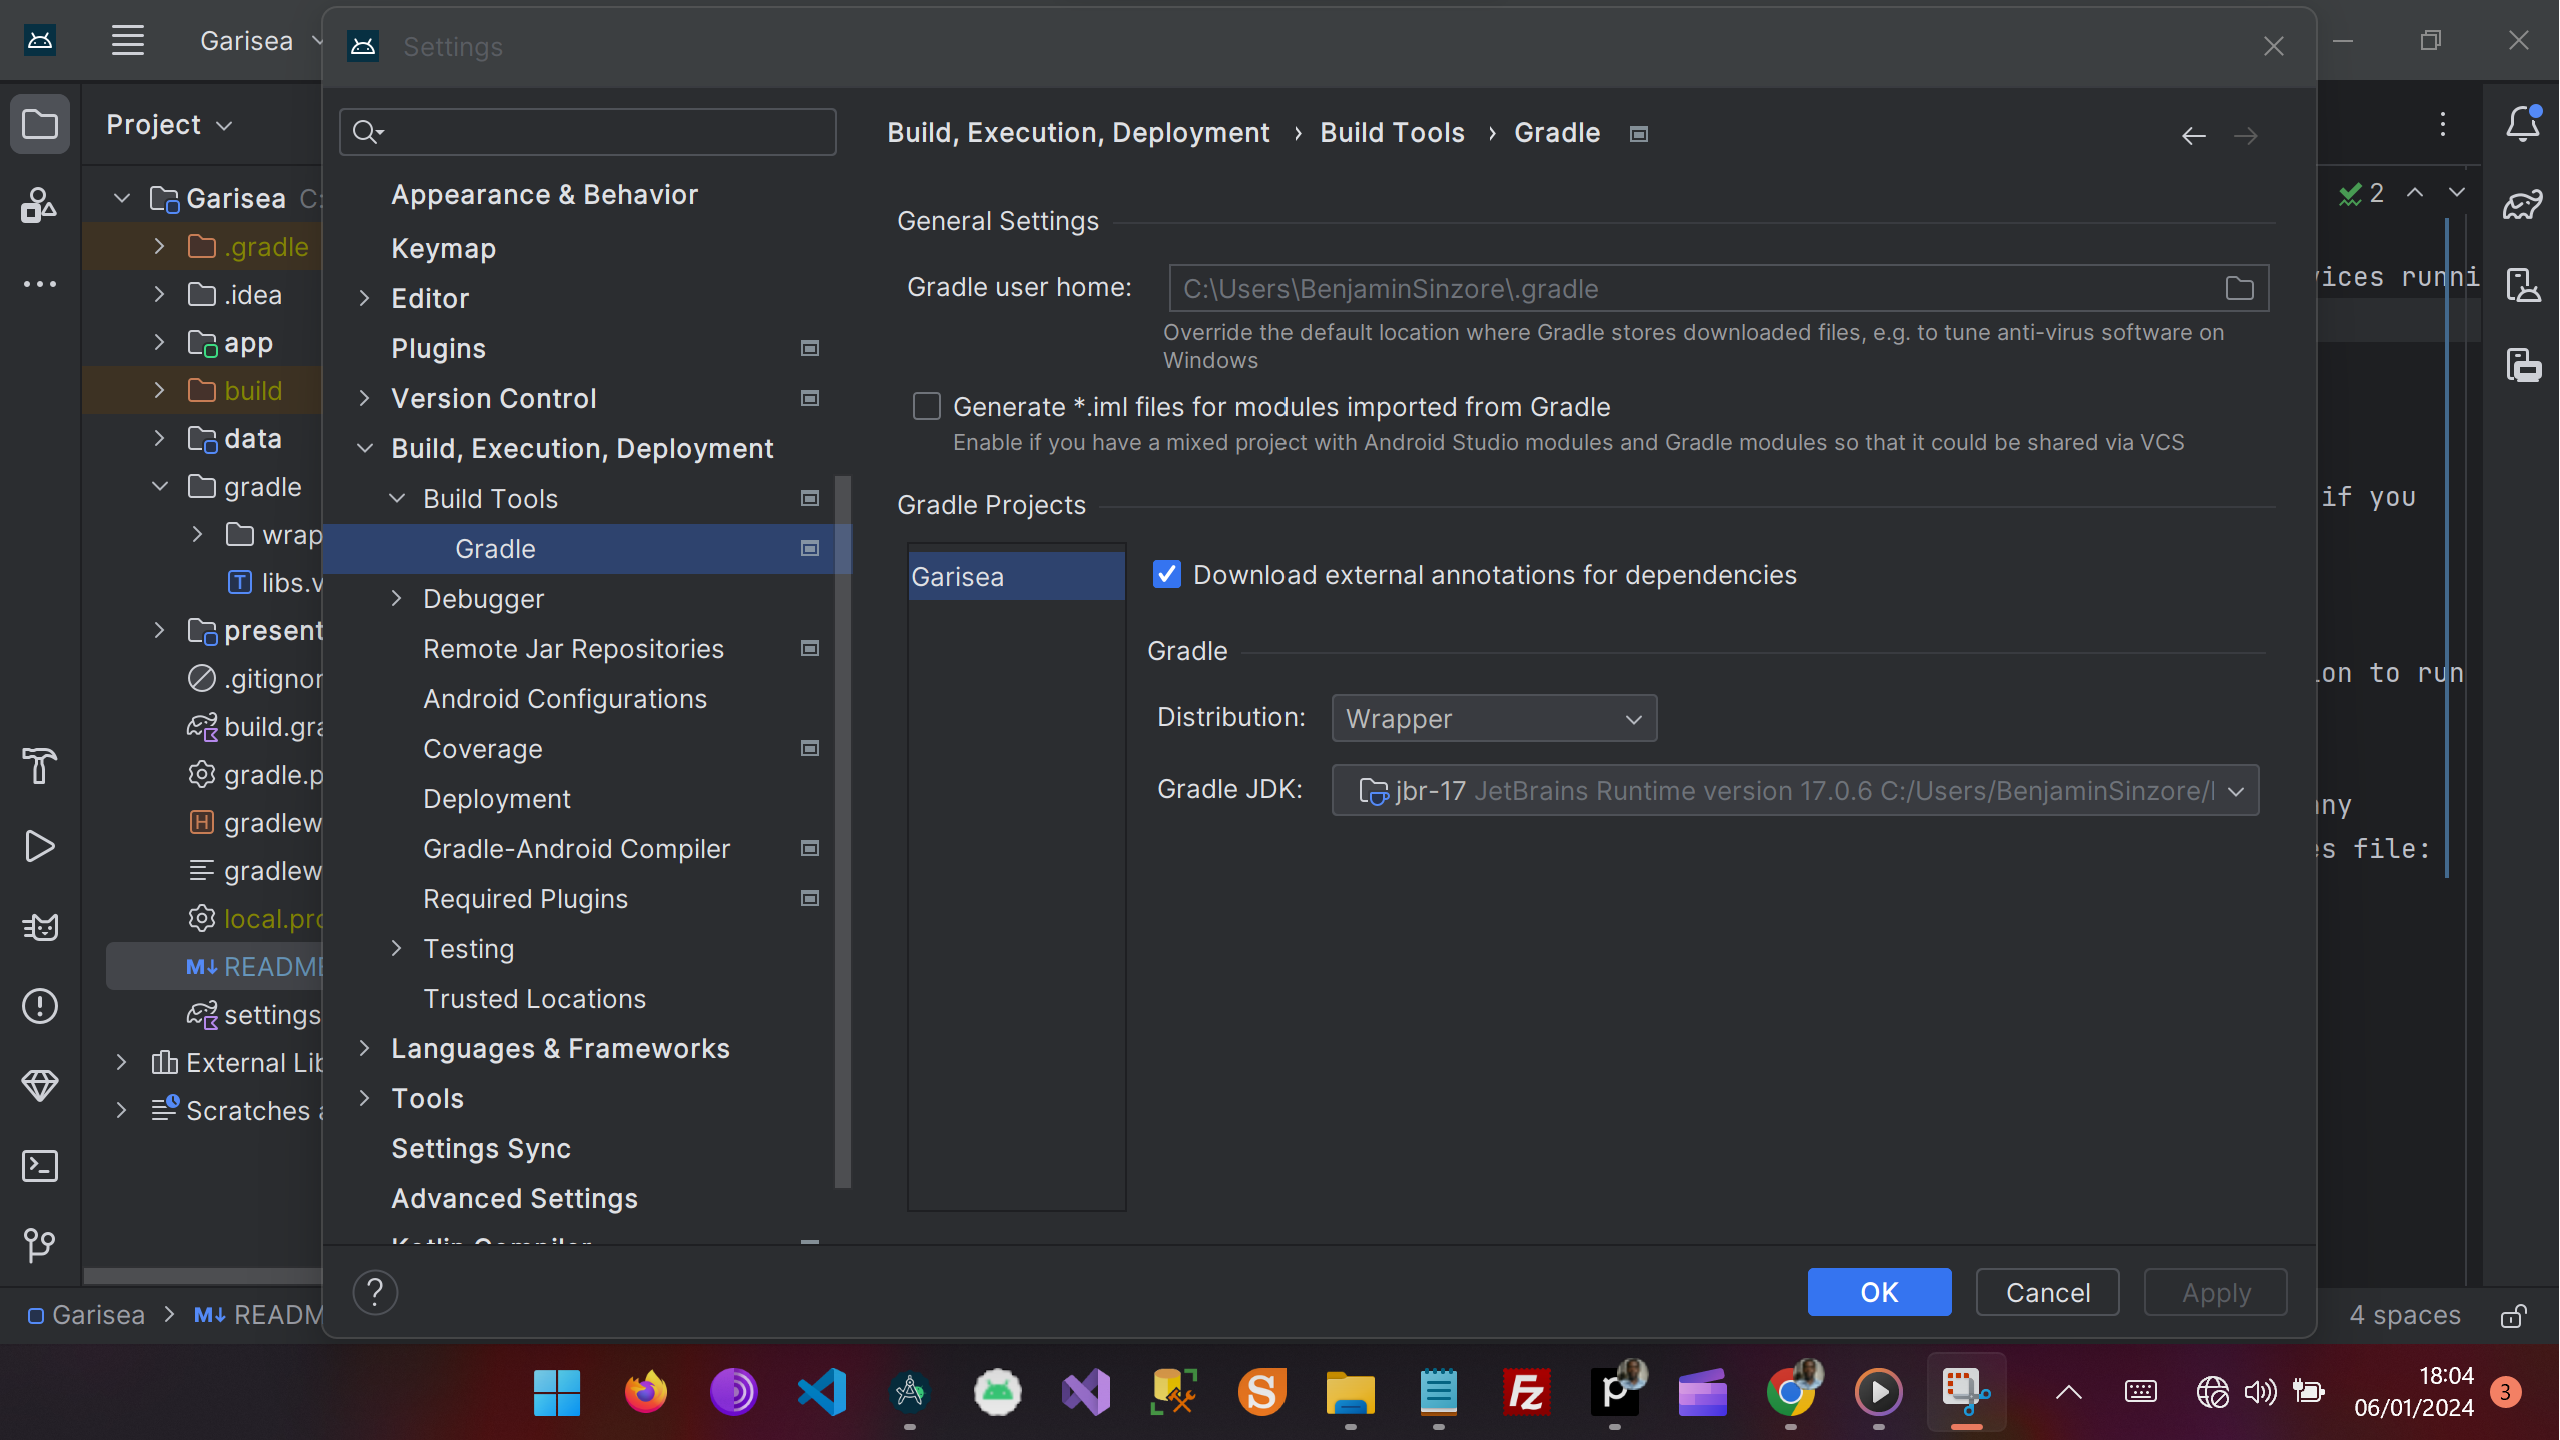Click the Git version control sidebar icon
This screenshot has width=2560, height=1440.
39,1245
